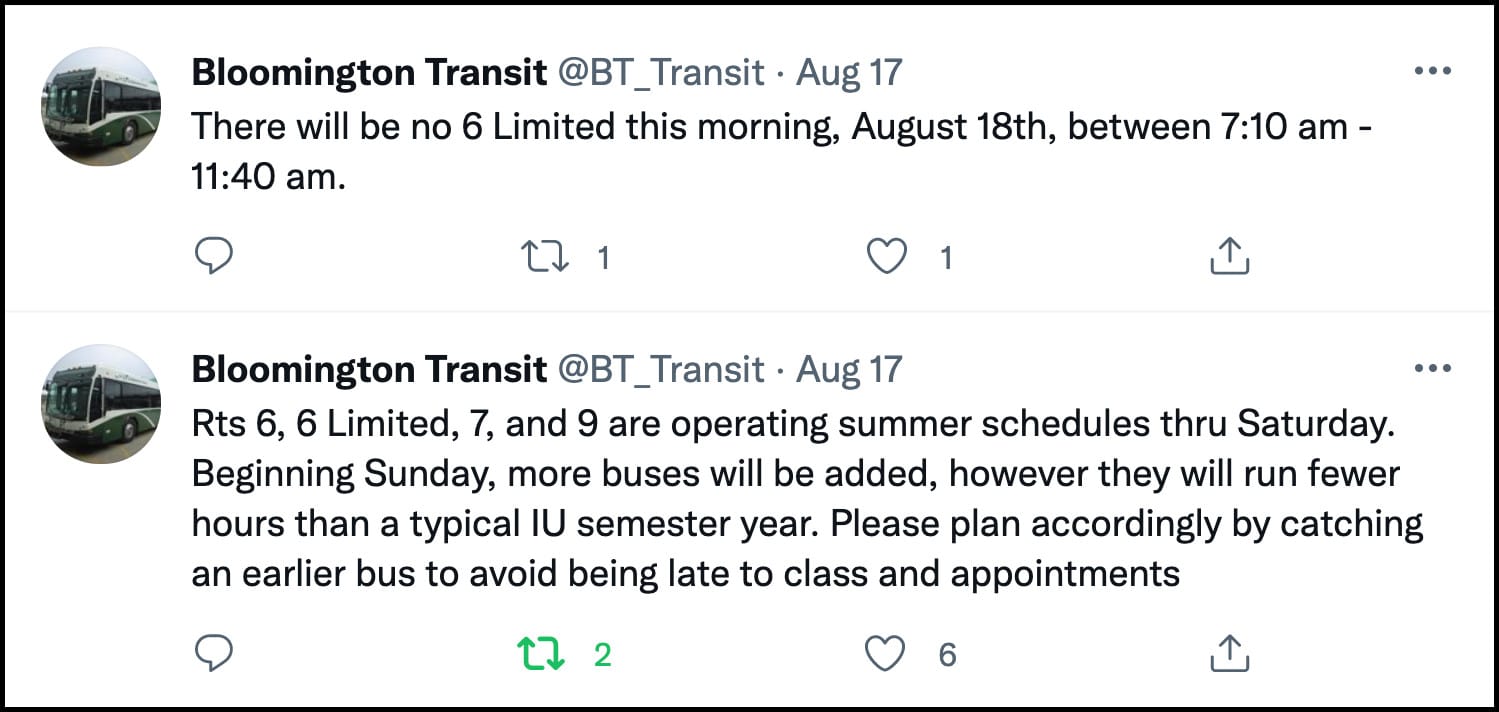Retweet the August 18th 6 Limited tweet

point(546,258)
